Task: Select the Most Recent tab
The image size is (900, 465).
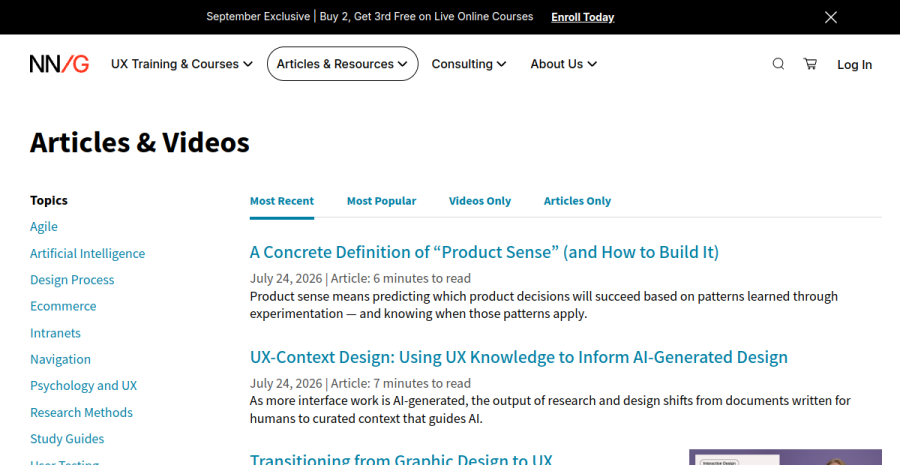Action: (x=282, y=201)
